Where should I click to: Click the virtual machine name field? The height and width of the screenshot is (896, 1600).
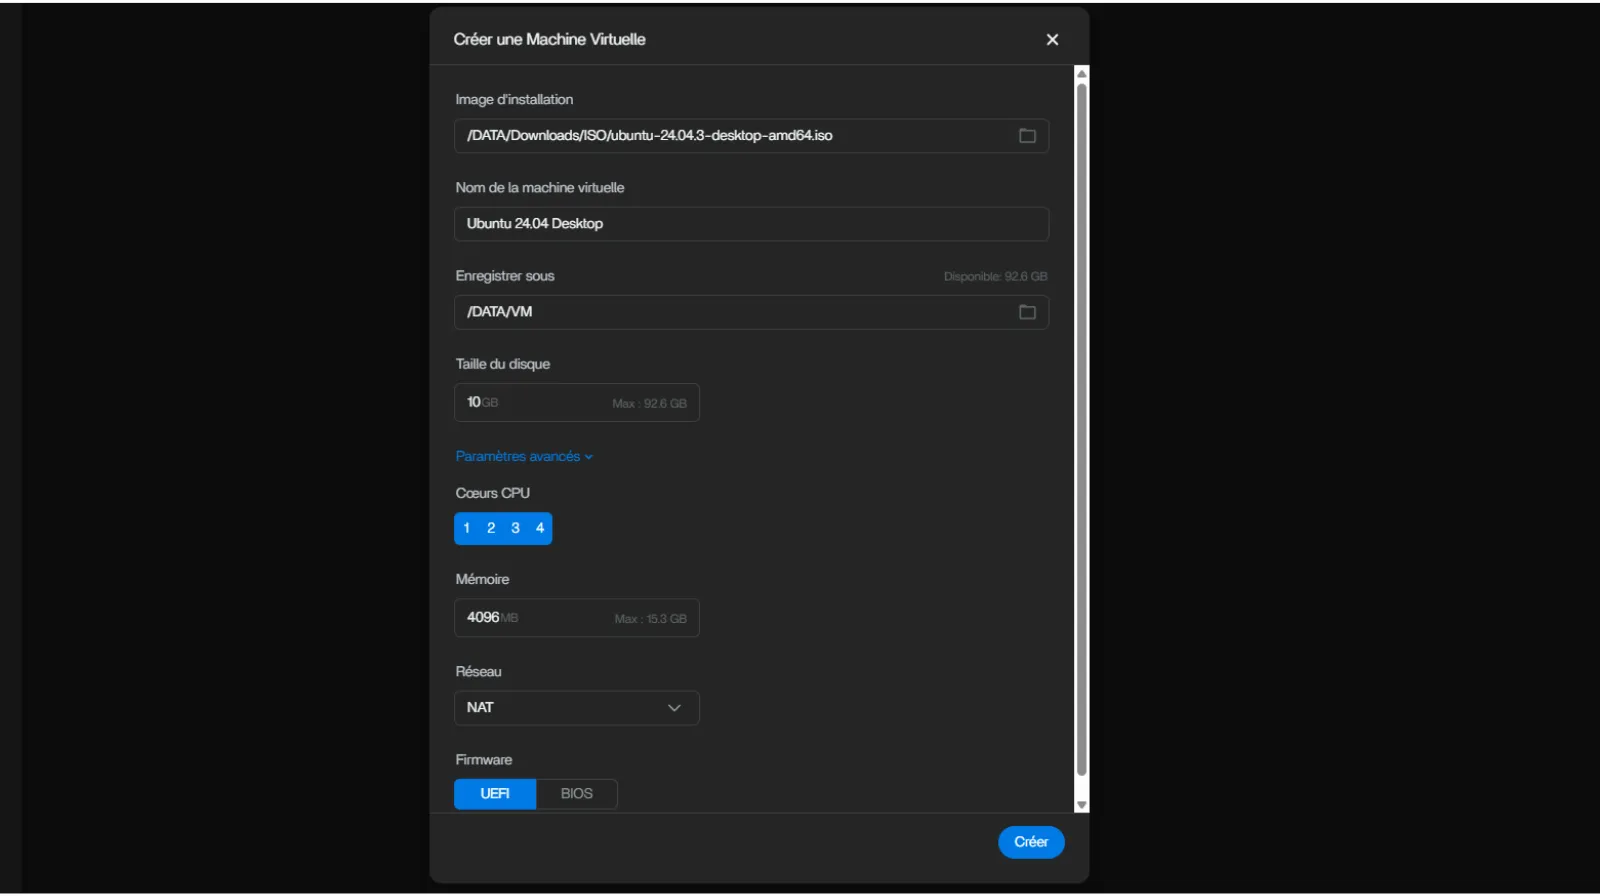pos(750,224)
